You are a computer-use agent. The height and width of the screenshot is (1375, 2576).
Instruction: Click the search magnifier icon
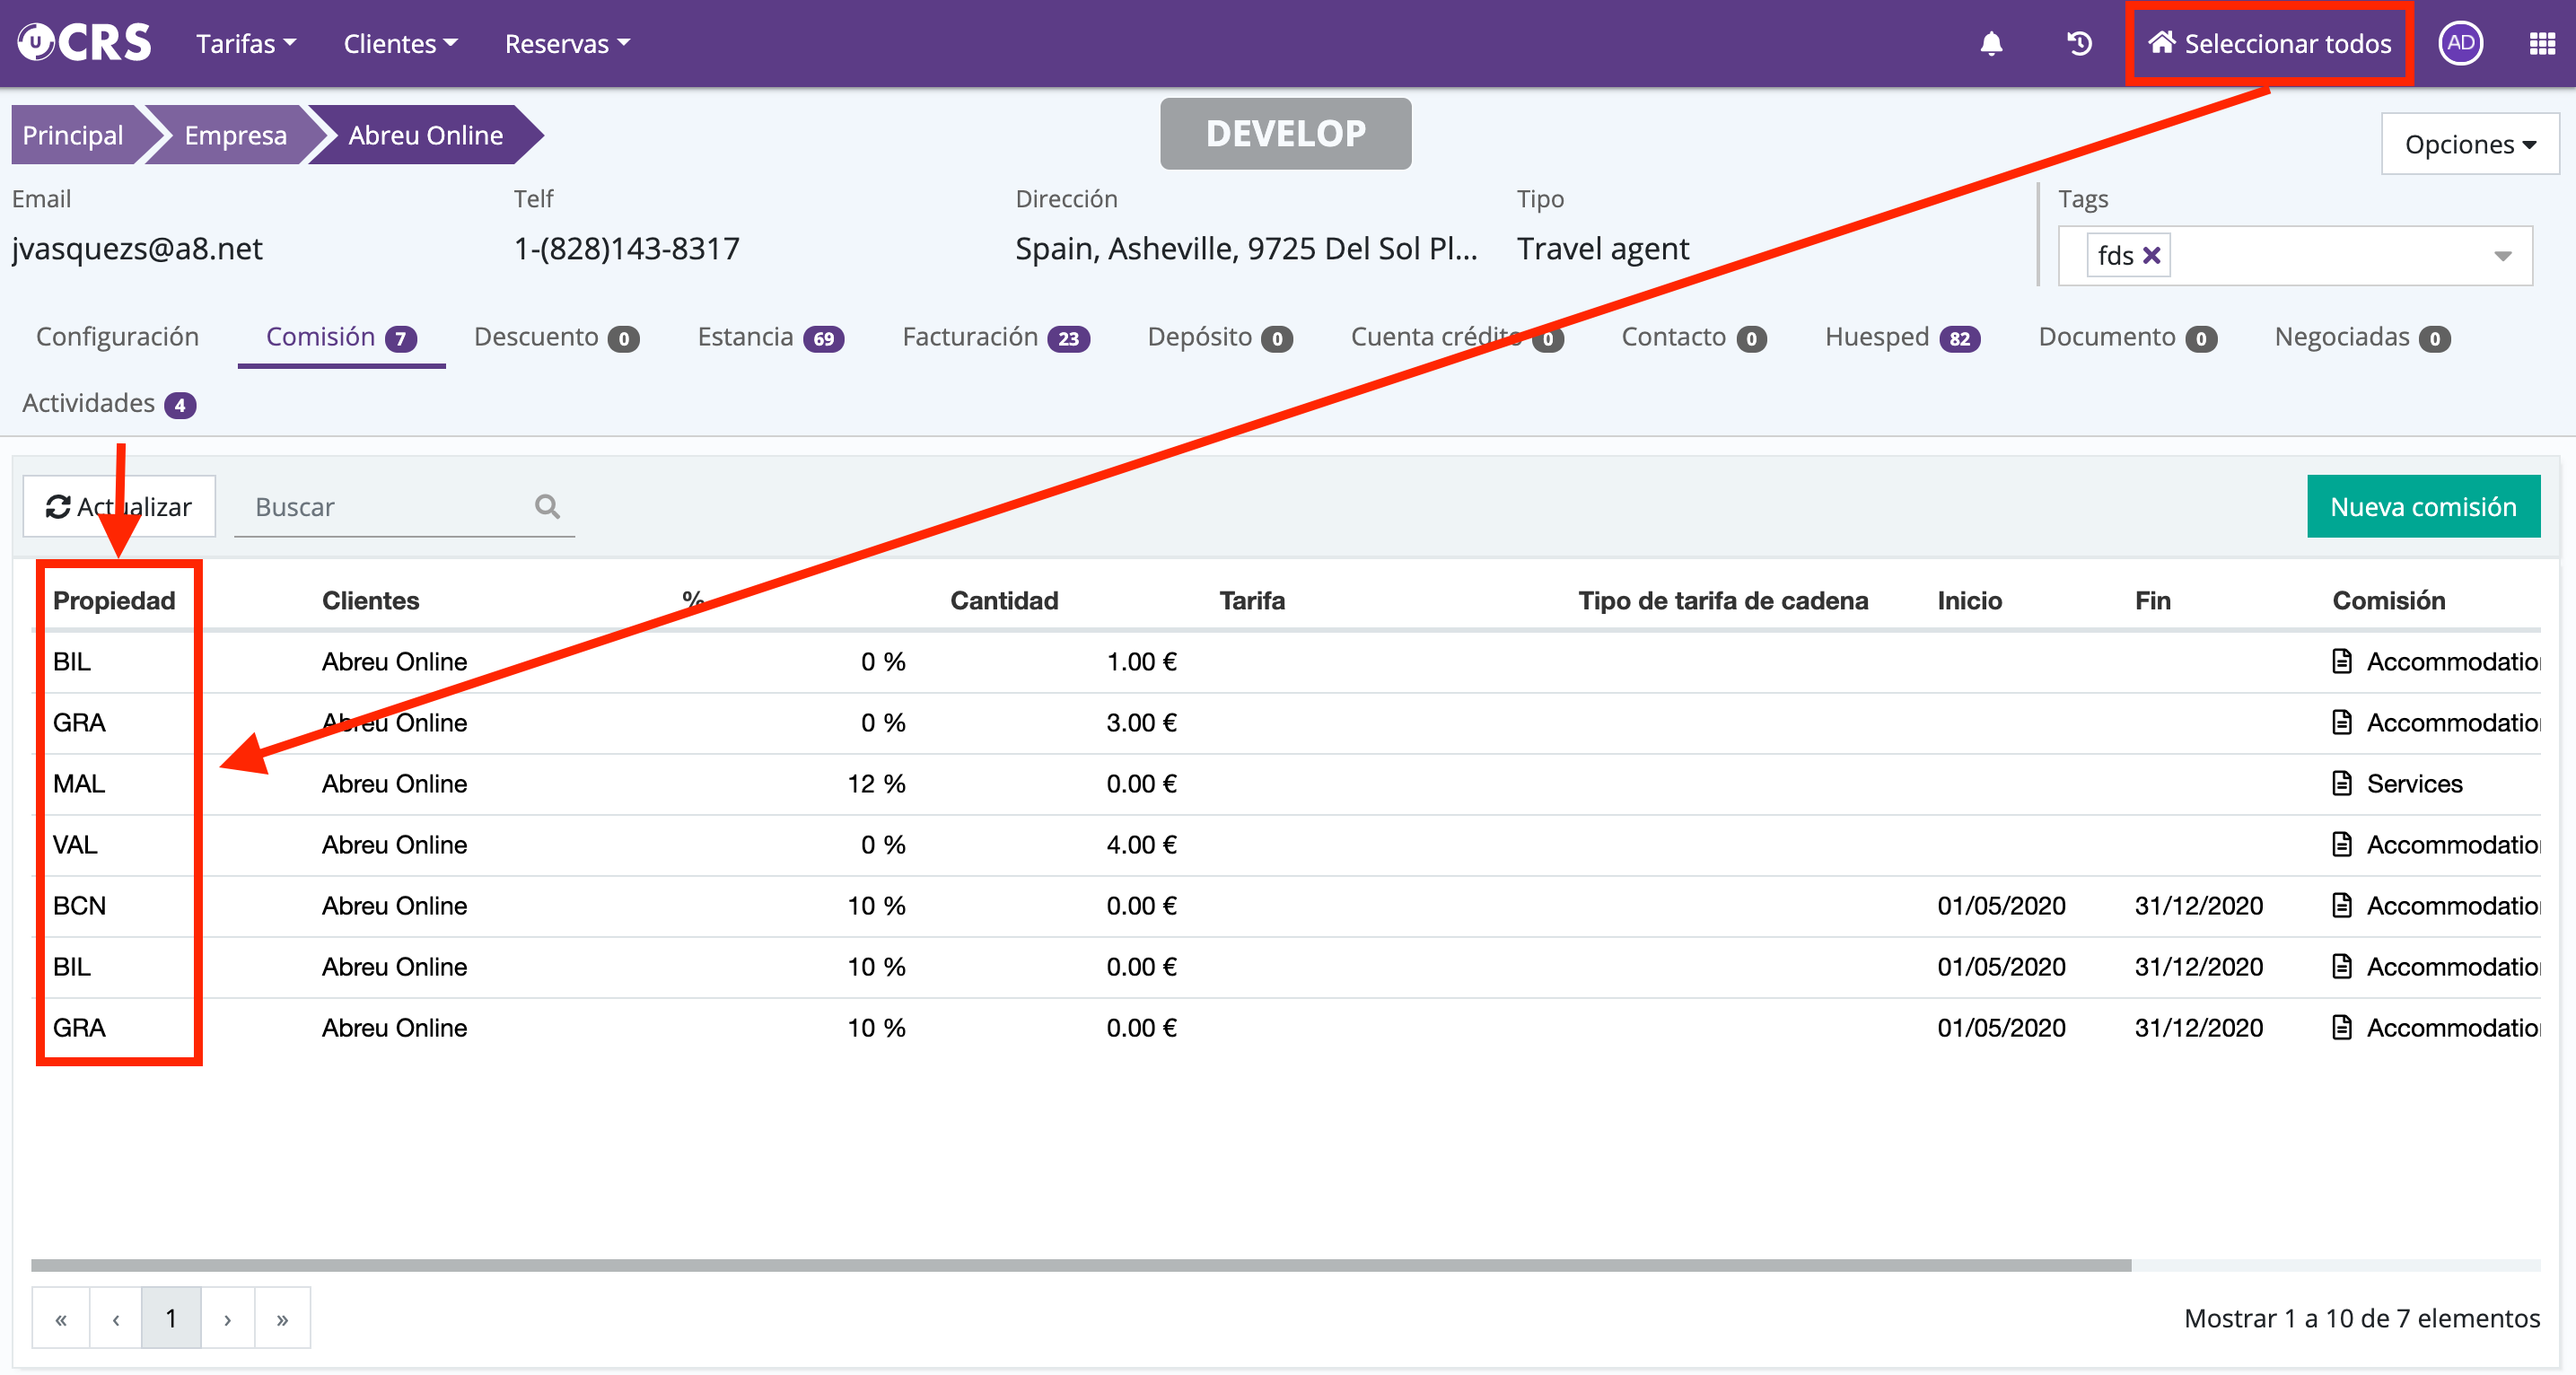coord(547,506)
